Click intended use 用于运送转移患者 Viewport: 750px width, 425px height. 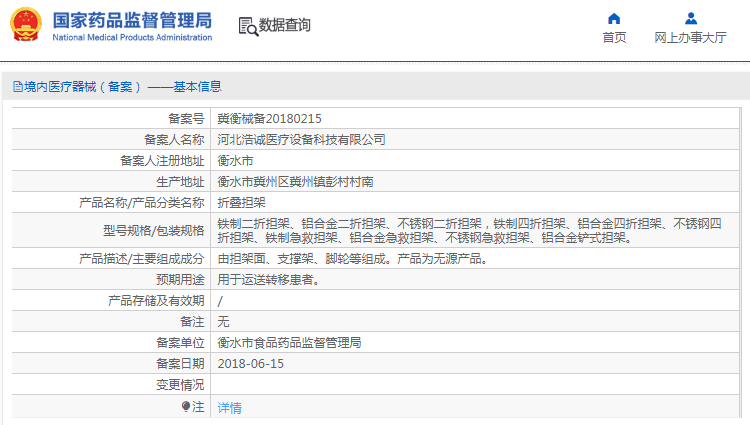[x=269, y=279]
